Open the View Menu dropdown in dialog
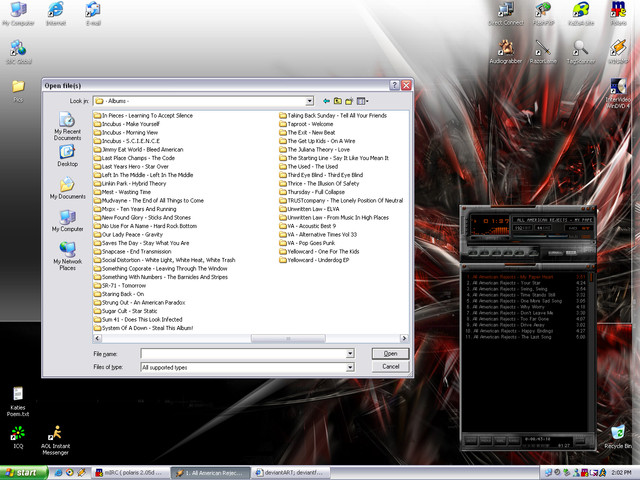The height and width of the screenshot is (480, 640). 362,101
